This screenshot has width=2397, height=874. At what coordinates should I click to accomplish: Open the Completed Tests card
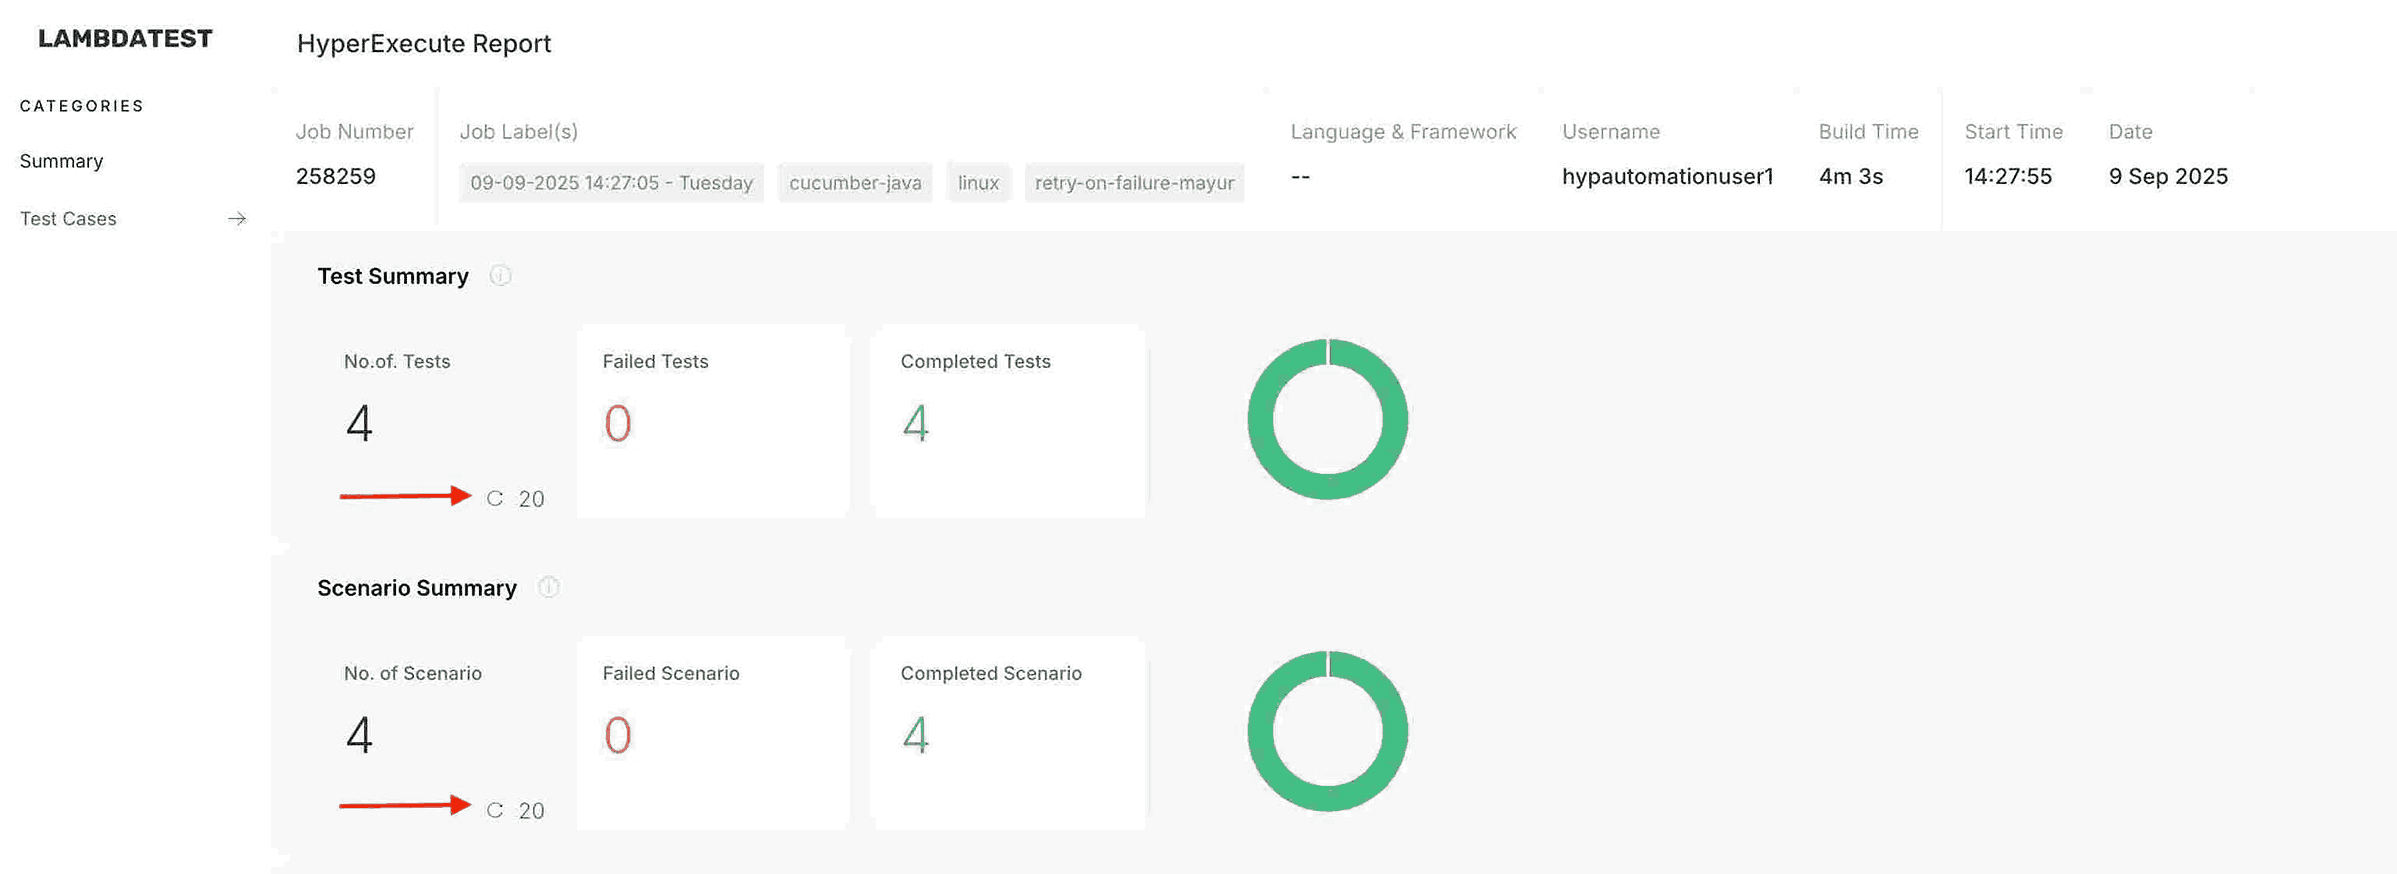(x=1008, y=420)
